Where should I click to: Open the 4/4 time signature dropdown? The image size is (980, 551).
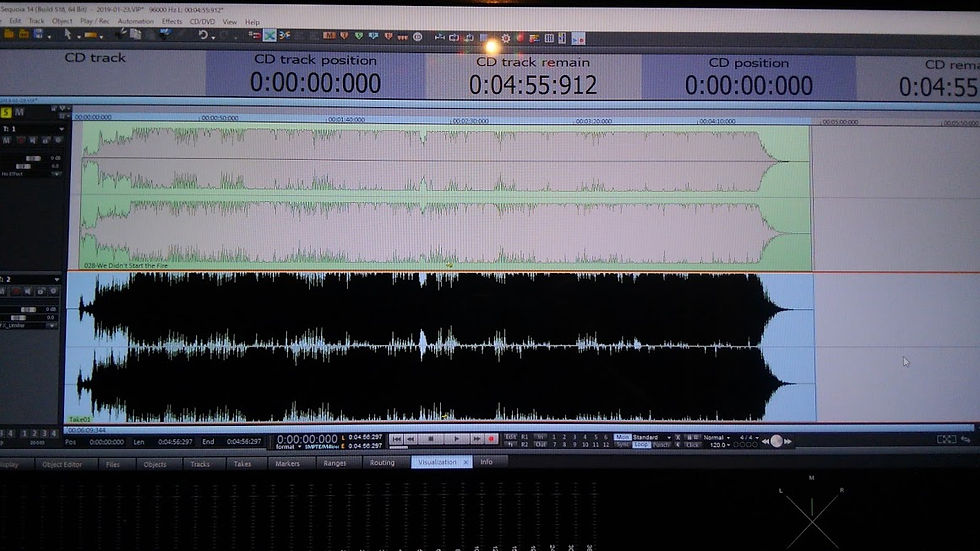coord(749,437)
